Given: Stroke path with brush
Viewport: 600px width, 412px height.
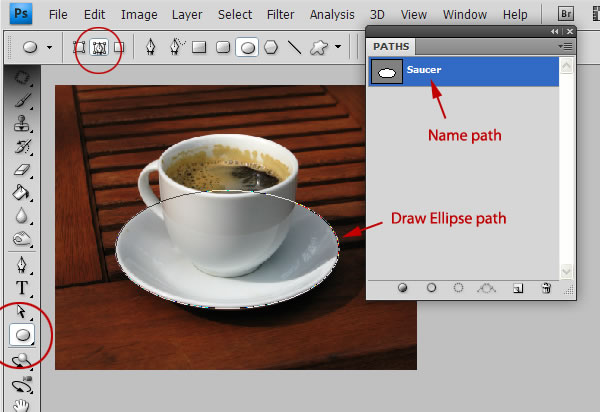Looking at the screenshot, I should pos(431,288).
